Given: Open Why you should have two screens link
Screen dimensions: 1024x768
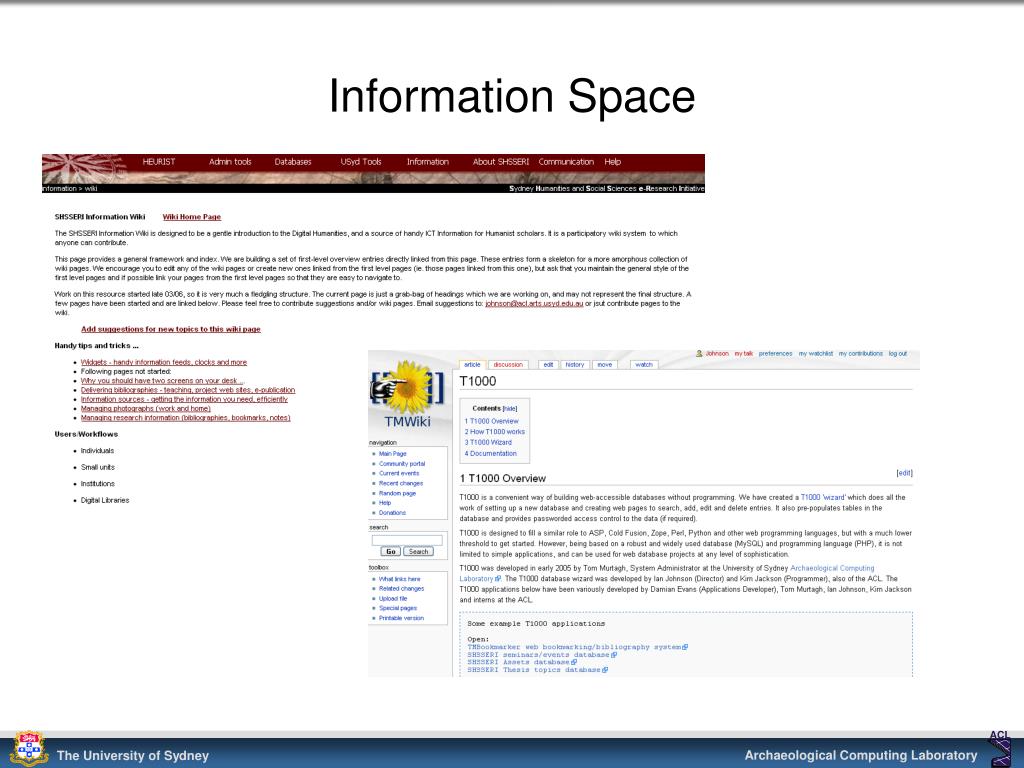Looking at the screenshot, I should tap(162, 381).
